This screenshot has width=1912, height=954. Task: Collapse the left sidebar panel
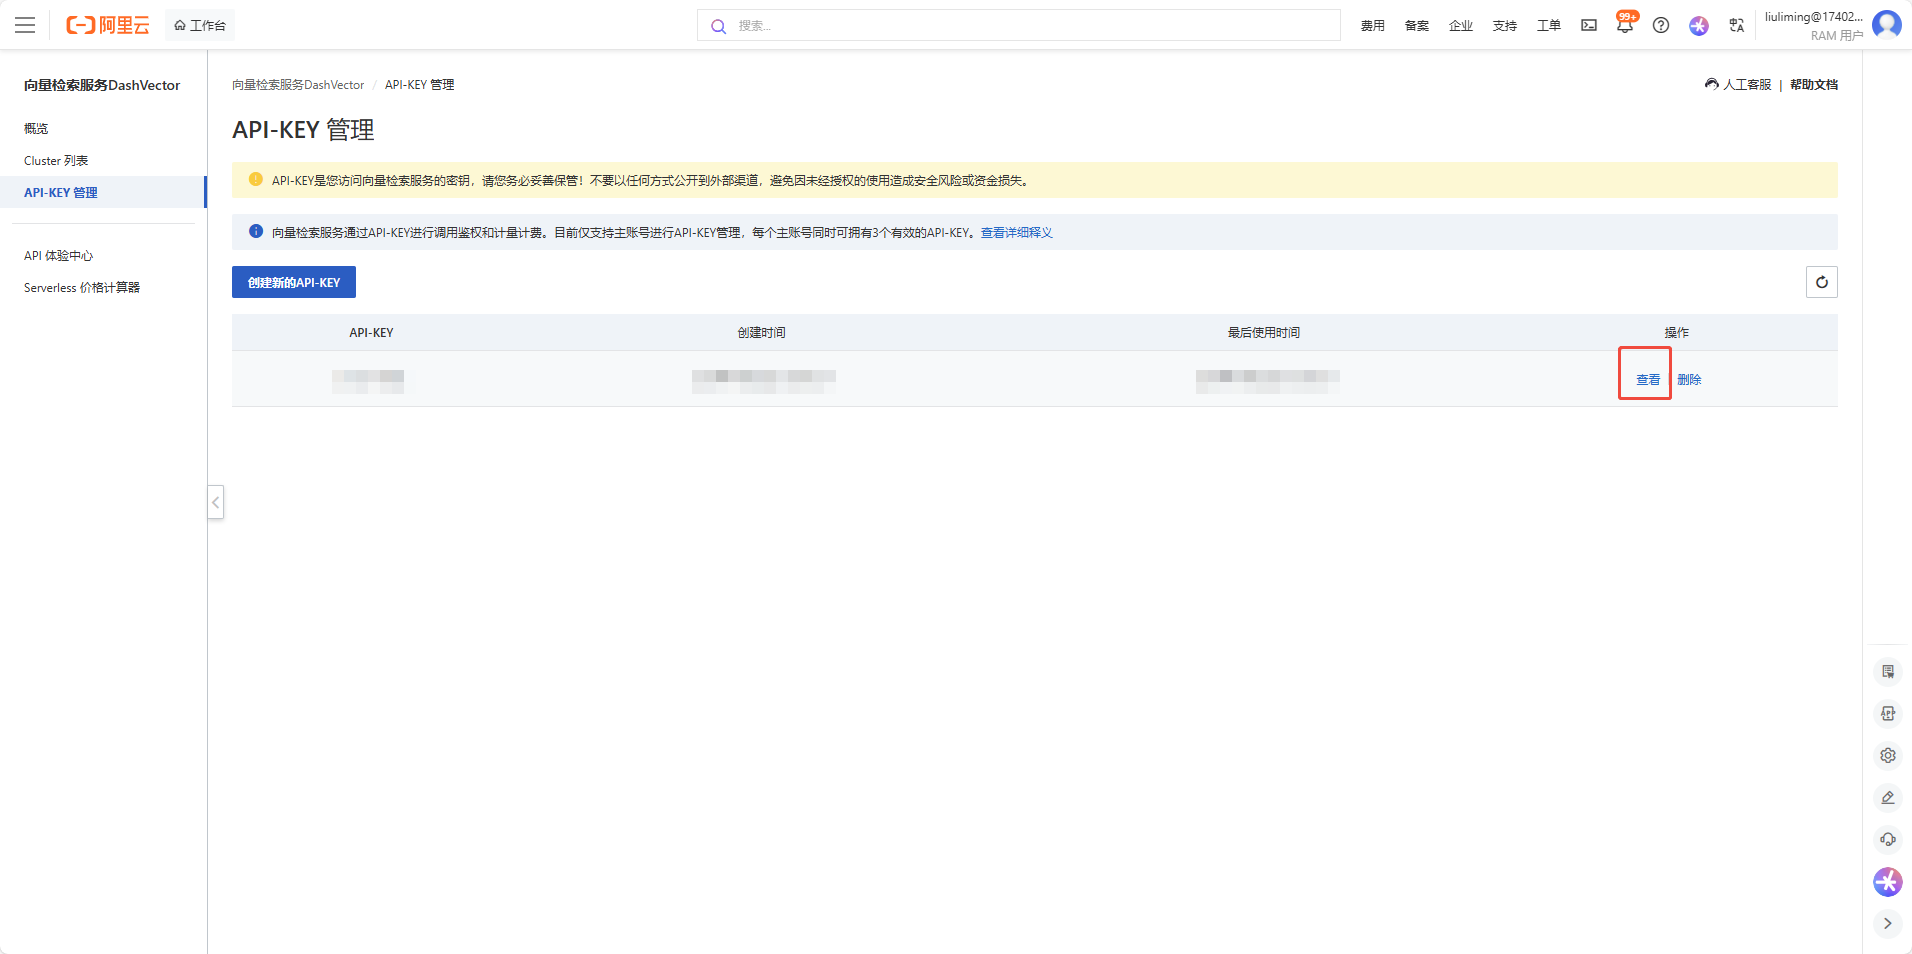215,502
